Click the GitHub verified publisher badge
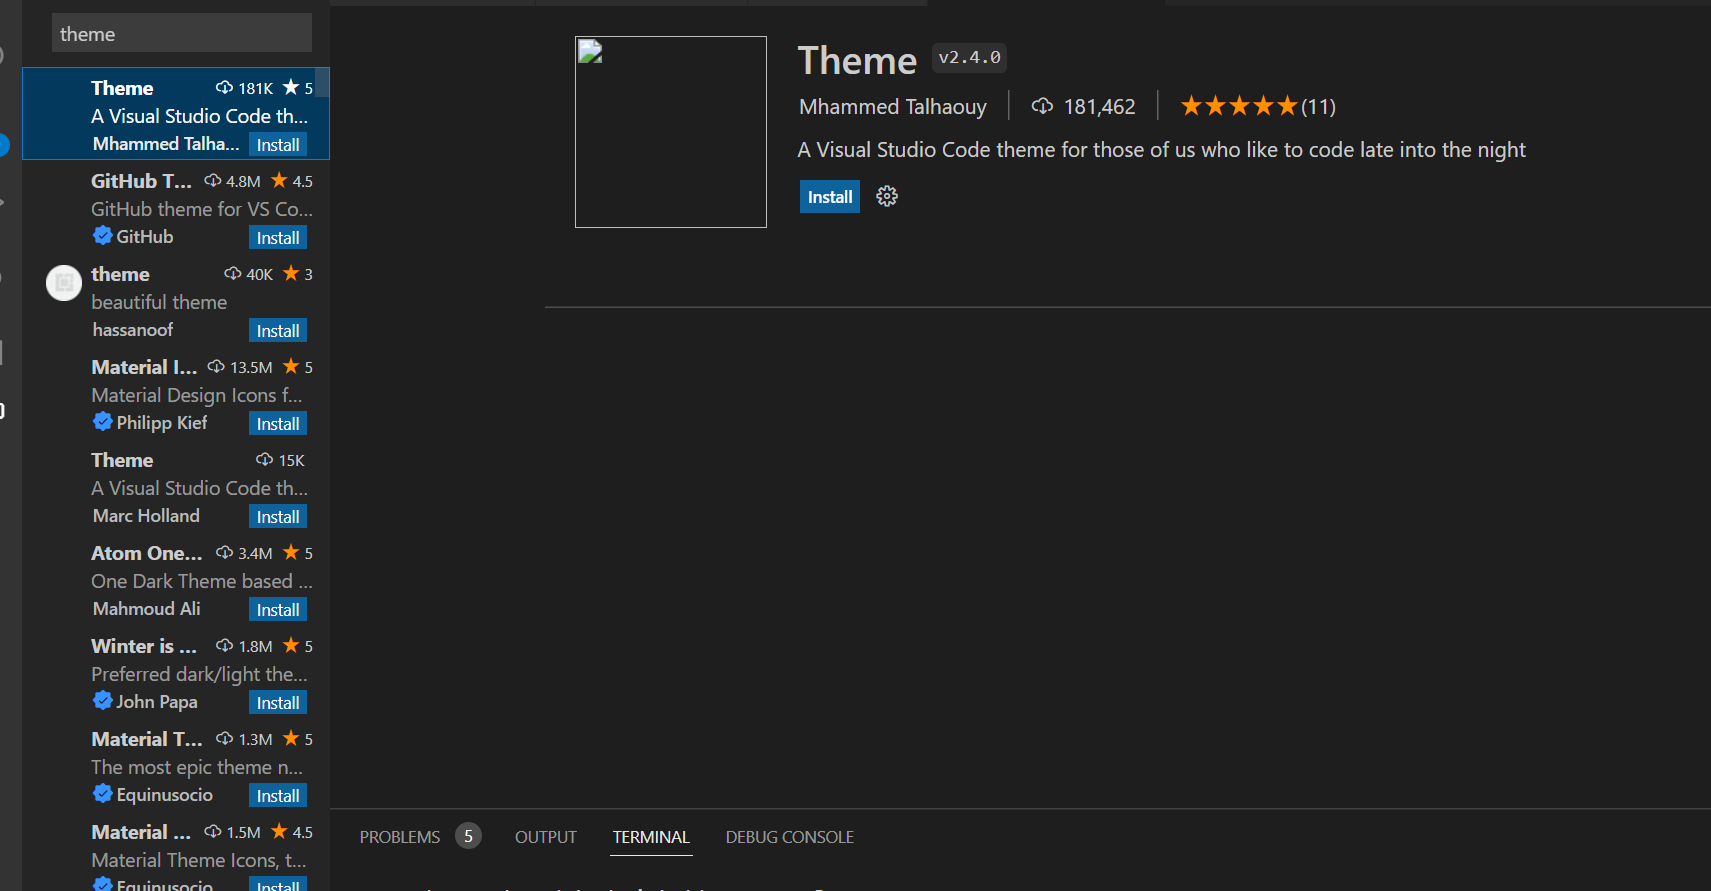 (x=102, y=235)
